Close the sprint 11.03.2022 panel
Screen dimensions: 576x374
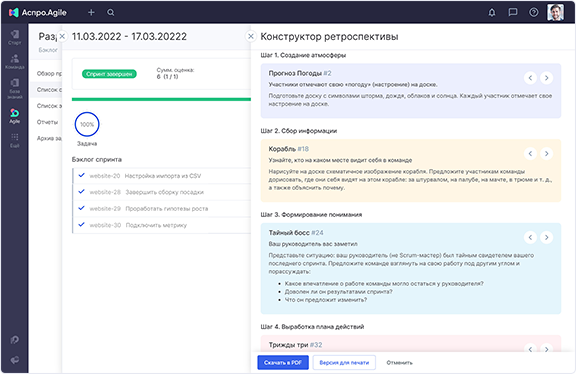[62, 36]
